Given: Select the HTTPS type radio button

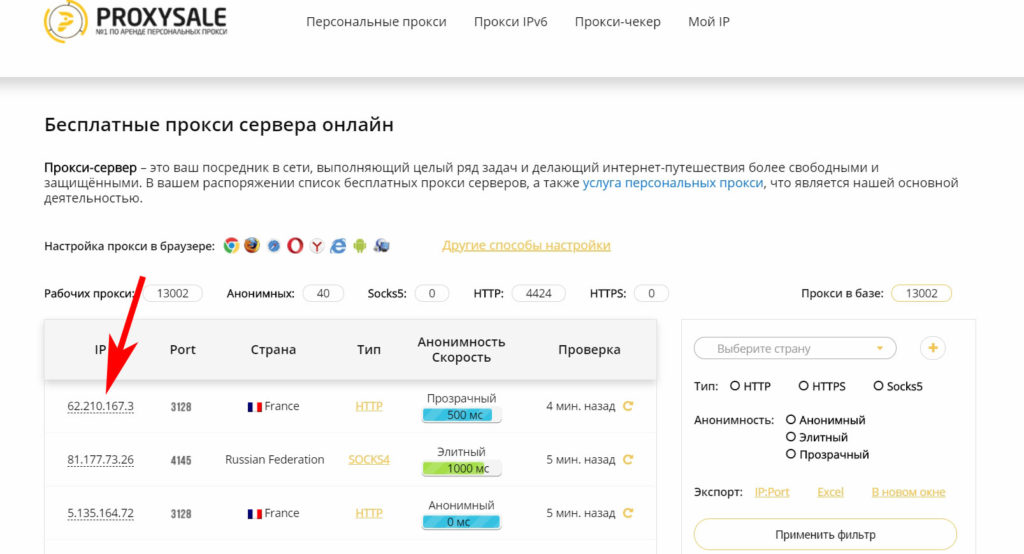Looking at the screenshot, I should pyautogui.click(x=804, y=386).
